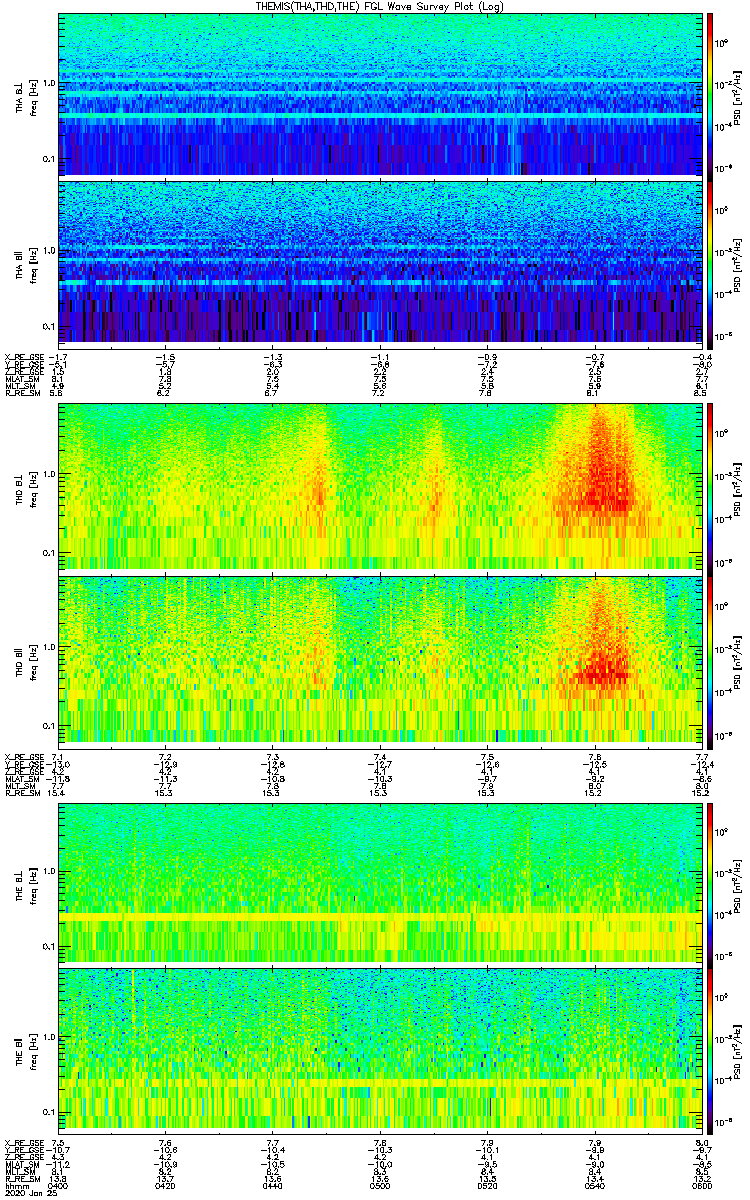
Task: Click the -1.7 value in THA X_RE_GSE row
Action: point(57,356)
